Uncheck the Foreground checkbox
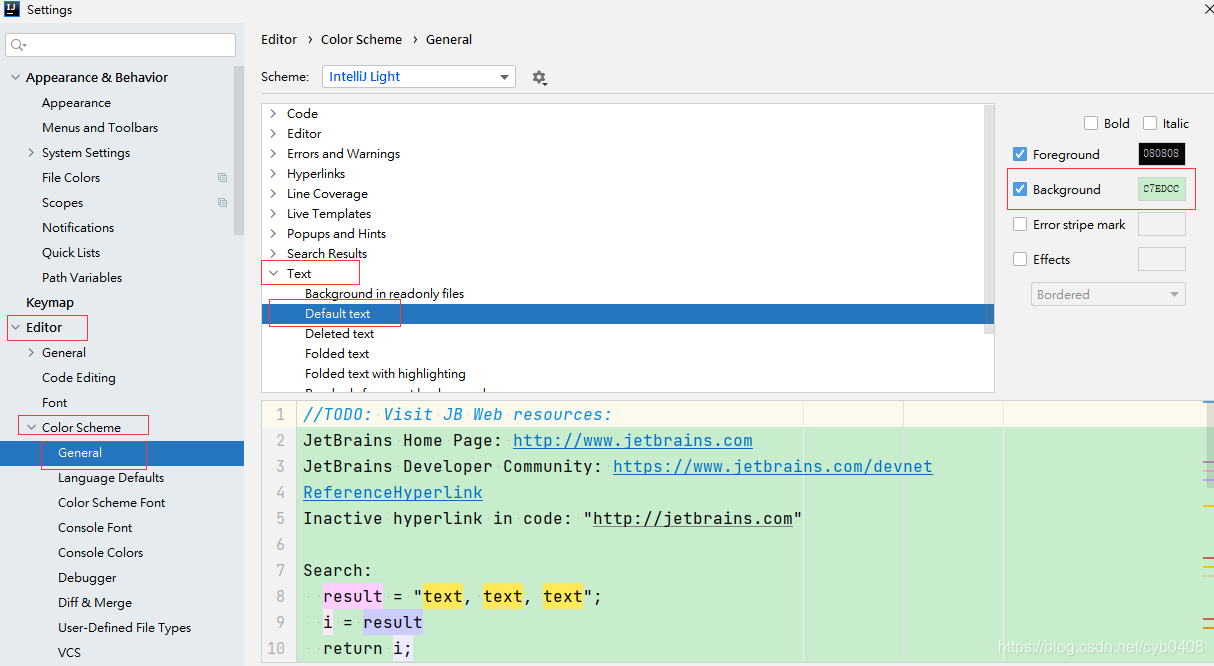 tap(1020, 154)
